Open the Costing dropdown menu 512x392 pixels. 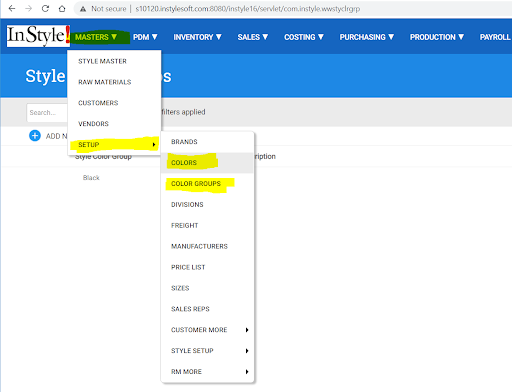click(304, 37)
